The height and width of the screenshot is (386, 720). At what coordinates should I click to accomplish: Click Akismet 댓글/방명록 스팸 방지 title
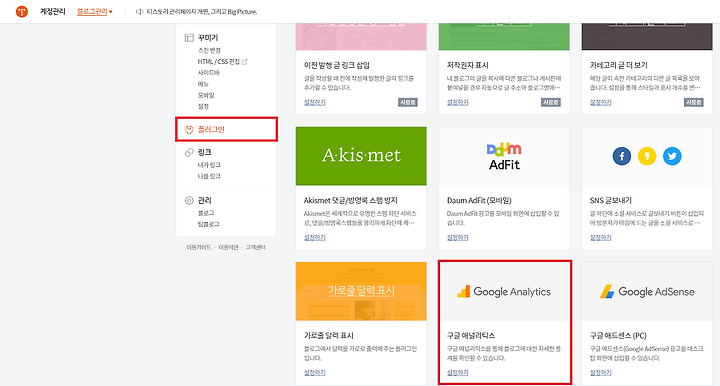pos(350,201)
